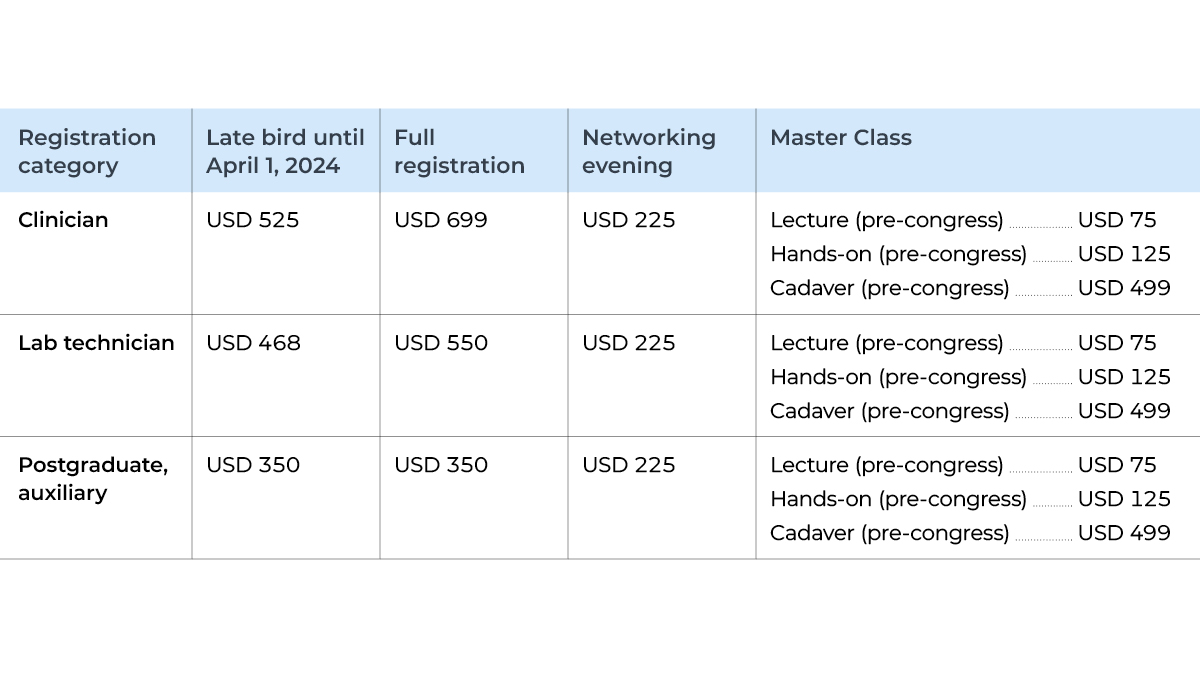Click the Clinician row label

click(63, 220)
